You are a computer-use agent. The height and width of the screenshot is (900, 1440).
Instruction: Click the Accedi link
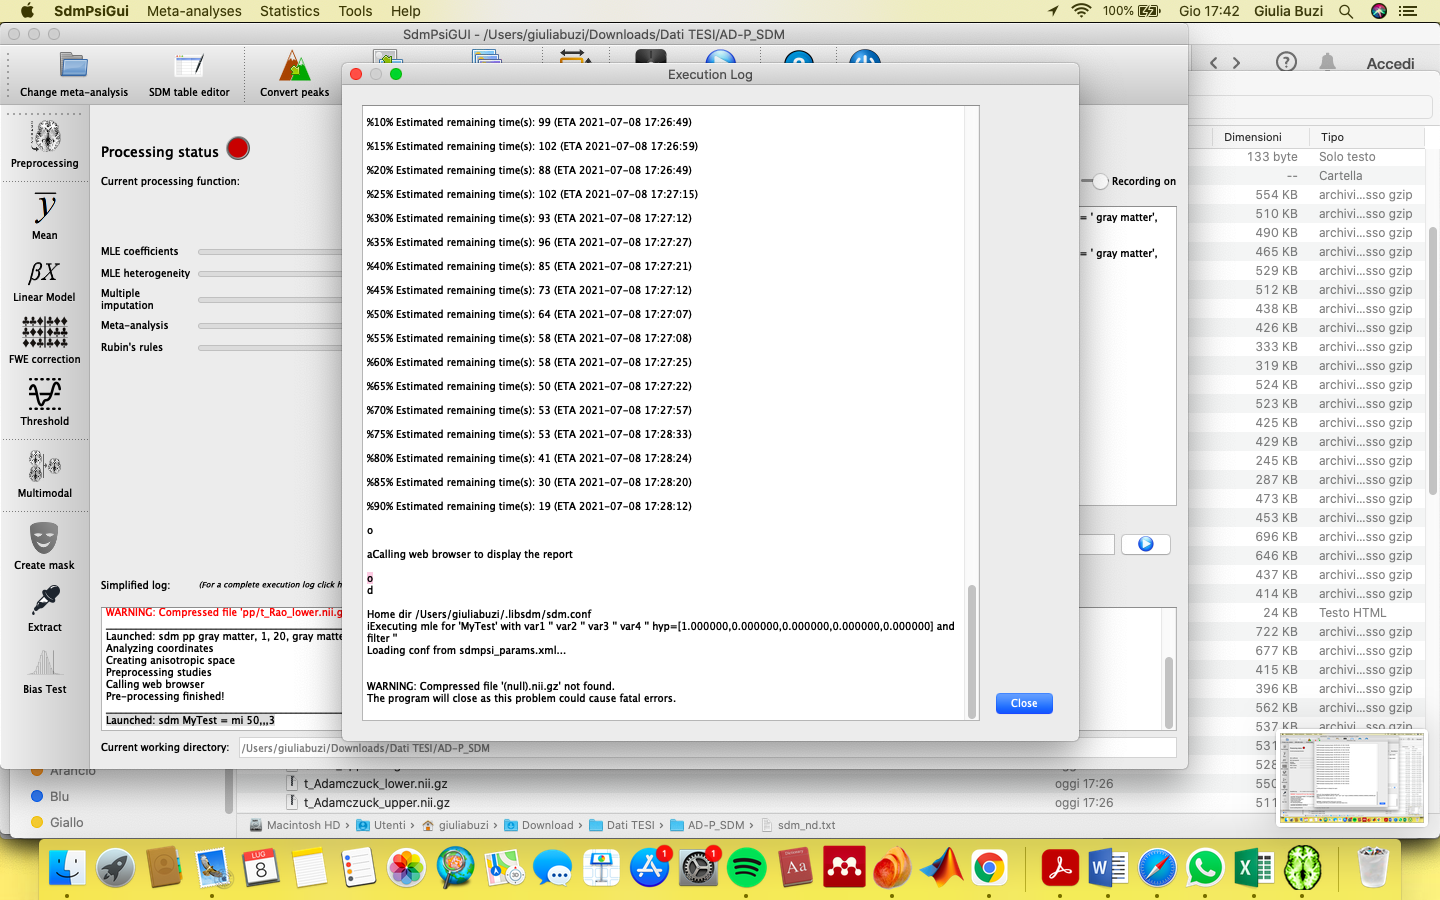[x=1390, y=63]
